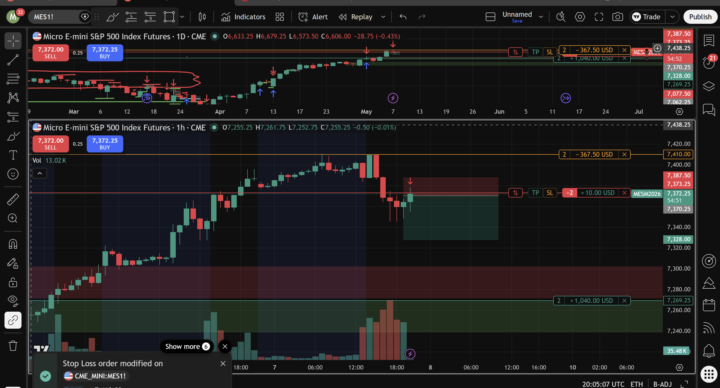
Task: Open the candlestick chart type selector
Action: [x=202, y=17]
